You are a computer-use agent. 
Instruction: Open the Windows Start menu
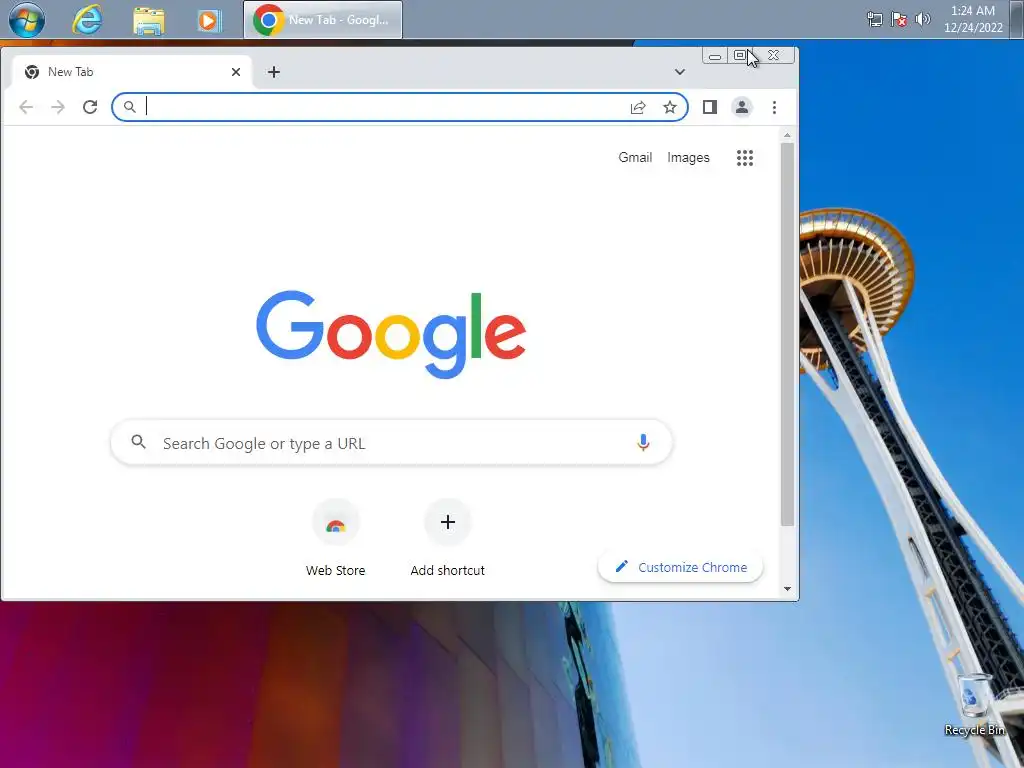[x=27, y=20]
